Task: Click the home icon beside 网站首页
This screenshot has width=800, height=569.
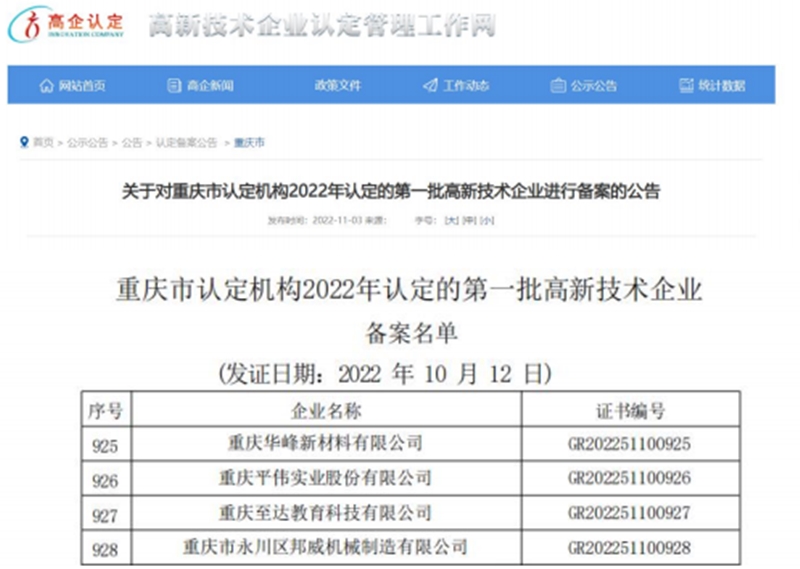Action: tap(46, 86)
